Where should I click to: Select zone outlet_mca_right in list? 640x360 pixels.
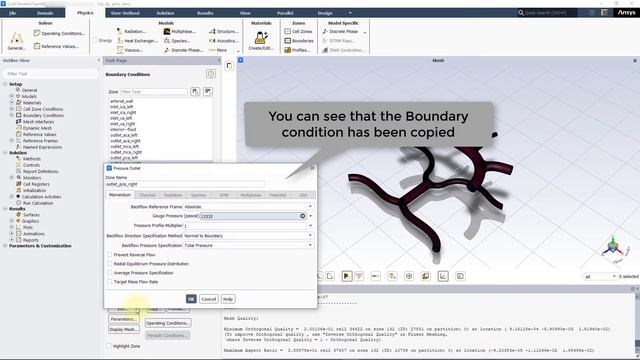point(126,152)
